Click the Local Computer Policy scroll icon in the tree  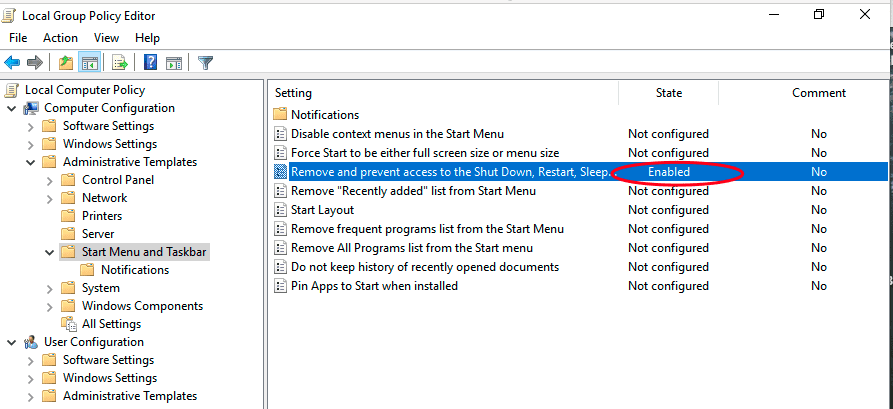click(x=11, y=90)
